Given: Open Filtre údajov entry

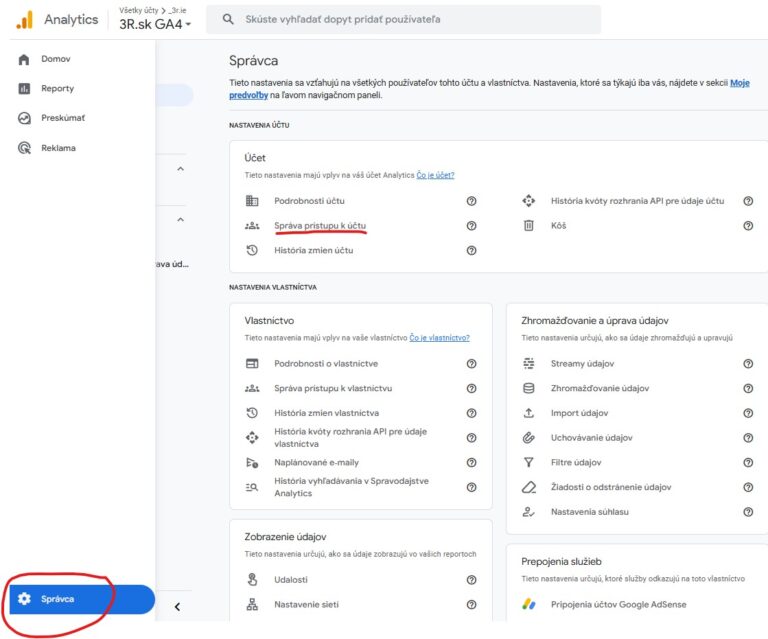Looking at the screenshot, I should tap(576, 462).
